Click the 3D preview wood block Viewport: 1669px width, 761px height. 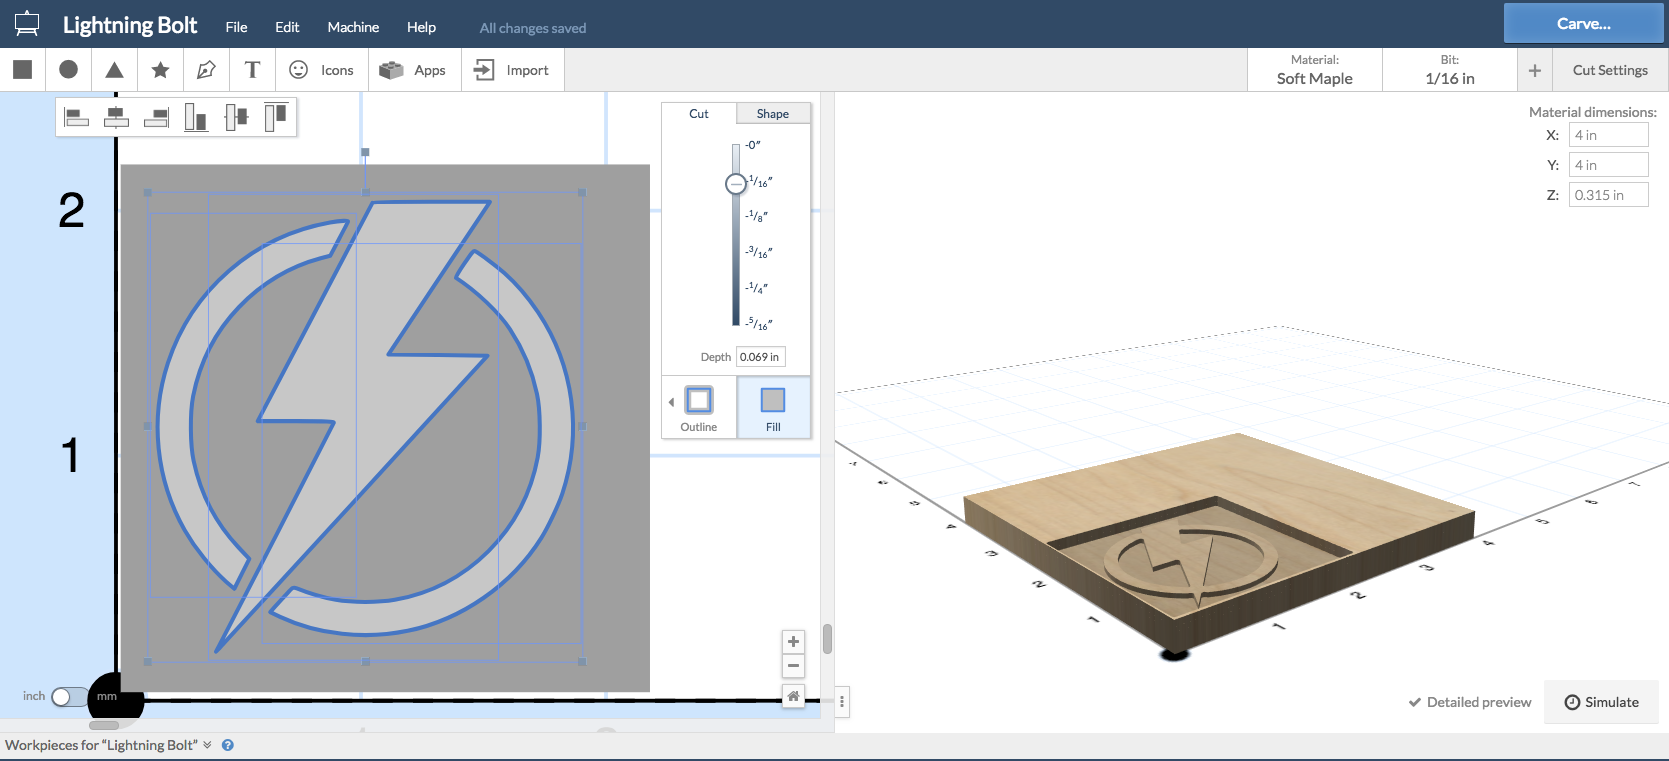[1219, 543]
